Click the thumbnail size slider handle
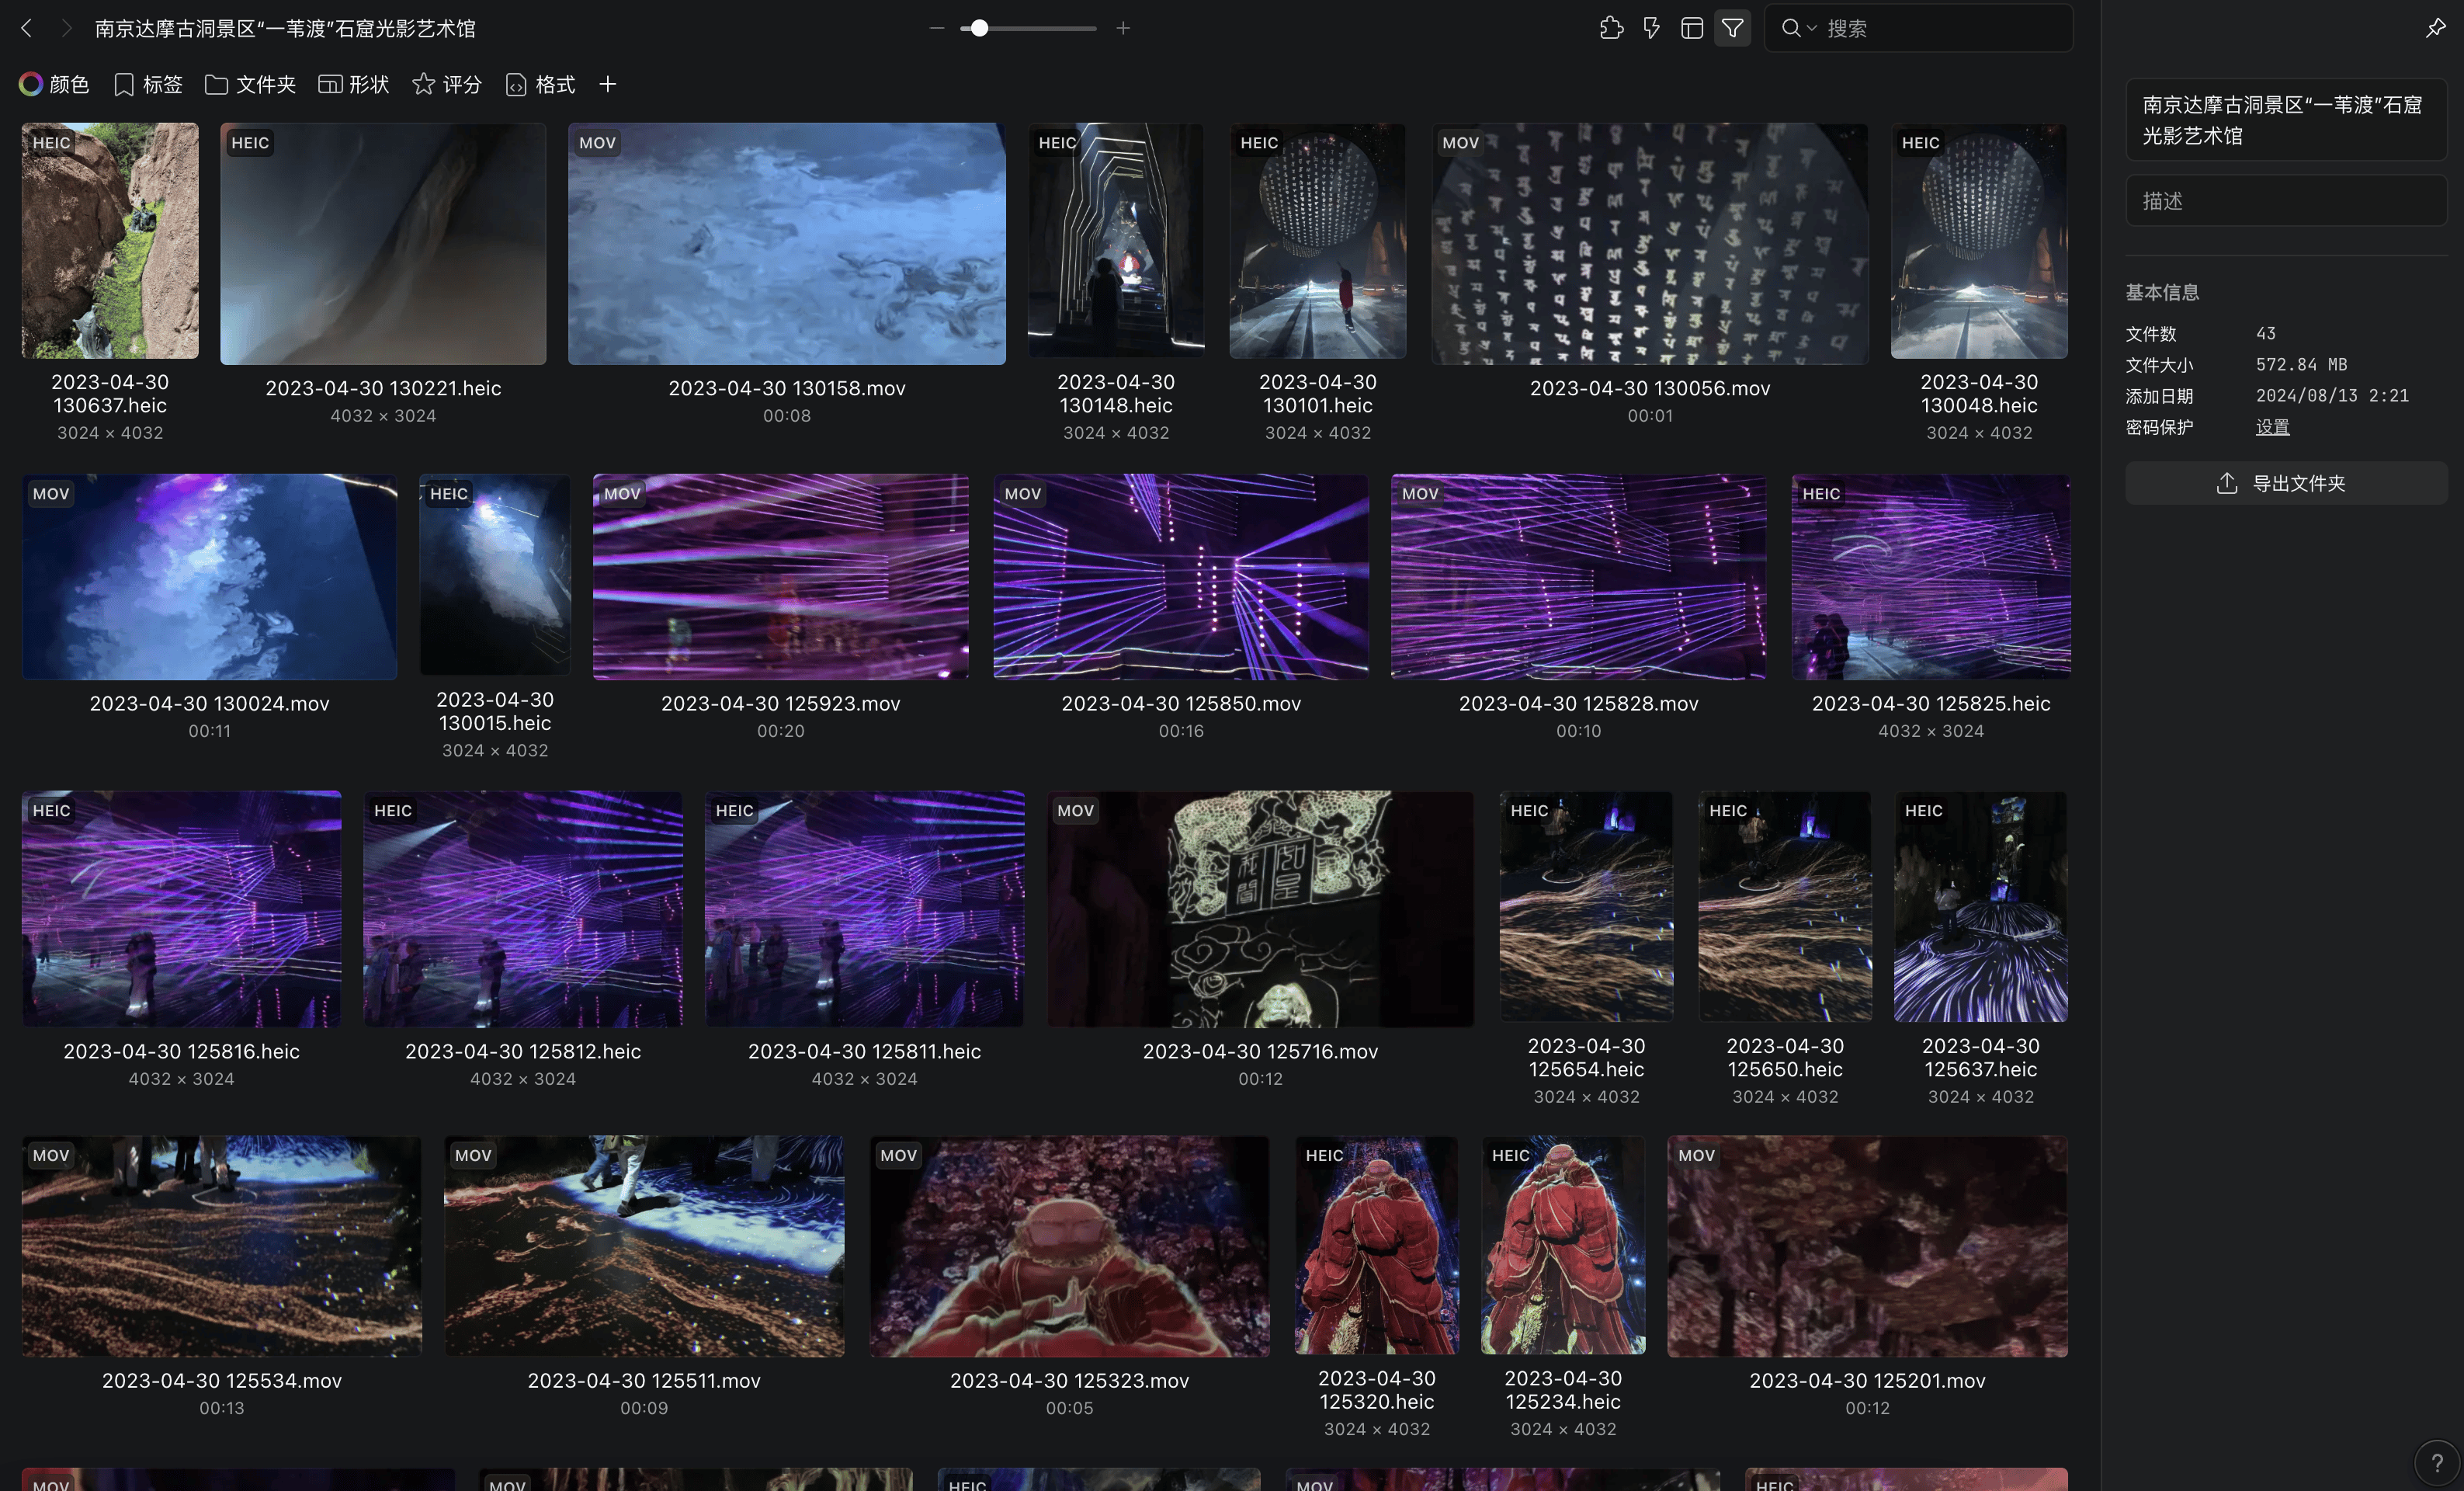Image resolution: width=2464 pixels, height=1491 pixels. pyautogui.click(x=980, y=28)
